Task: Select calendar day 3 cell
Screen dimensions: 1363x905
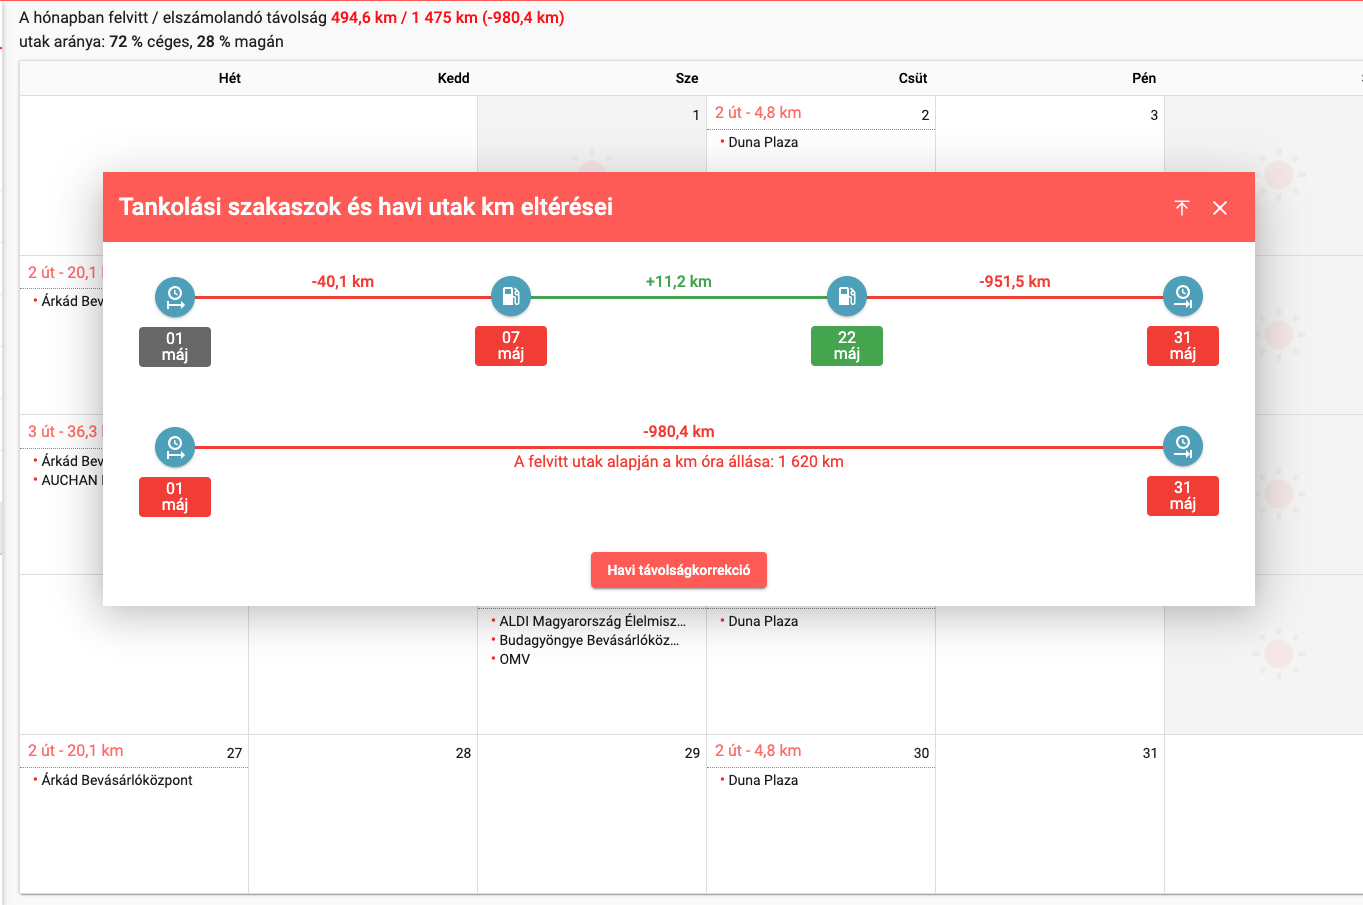Action: click(x=1050, y=134)
